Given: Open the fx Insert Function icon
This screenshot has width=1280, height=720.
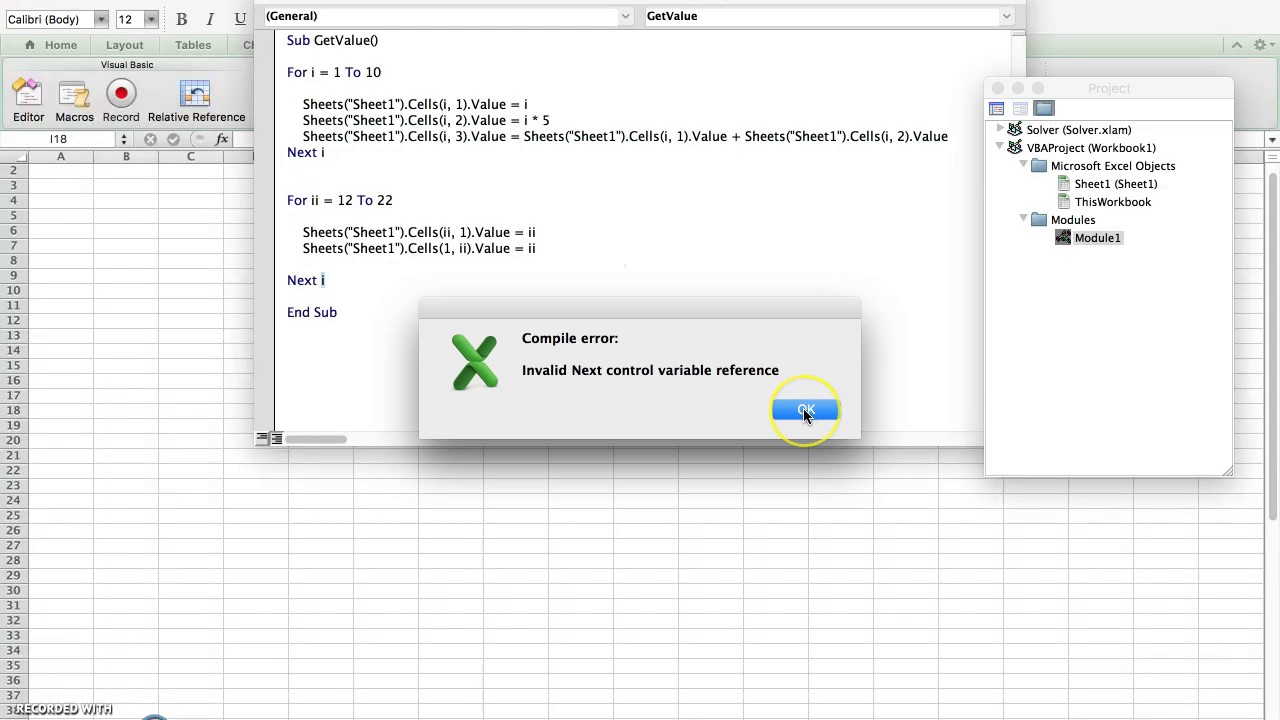Looking at the screenshot, I should (222, 139).
